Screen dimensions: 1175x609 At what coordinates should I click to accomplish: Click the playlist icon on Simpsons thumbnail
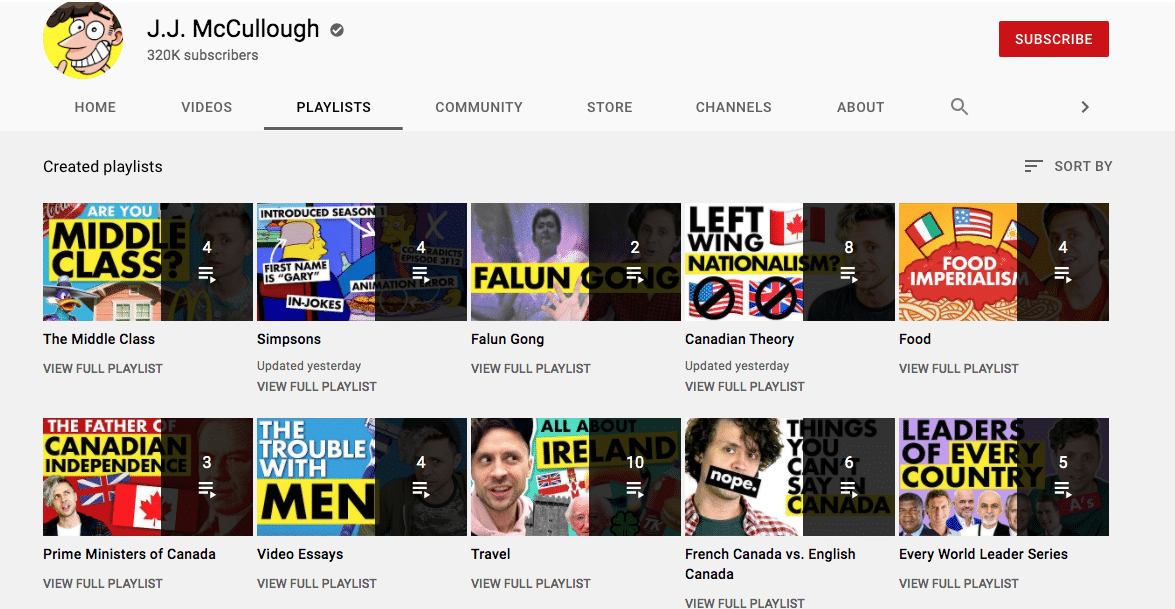coord(421,274)
